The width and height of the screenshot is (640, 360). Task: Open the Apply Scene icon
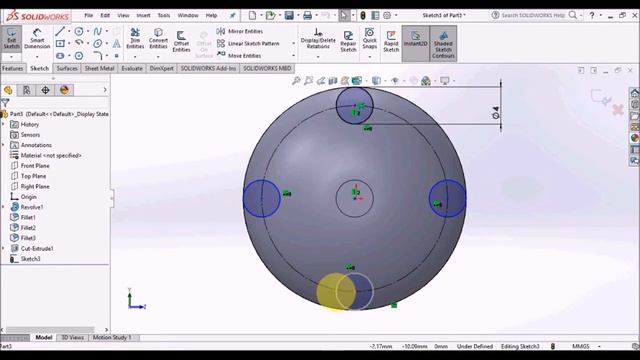coord(426,81)
